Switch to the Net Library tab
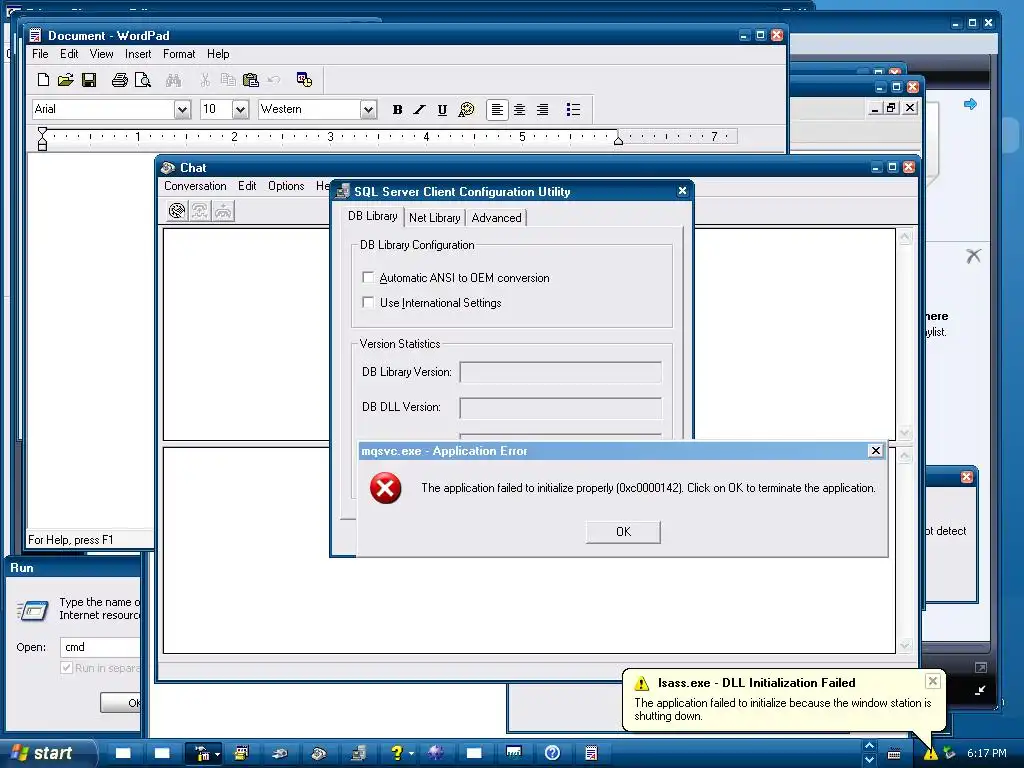 tap(434, 218)
